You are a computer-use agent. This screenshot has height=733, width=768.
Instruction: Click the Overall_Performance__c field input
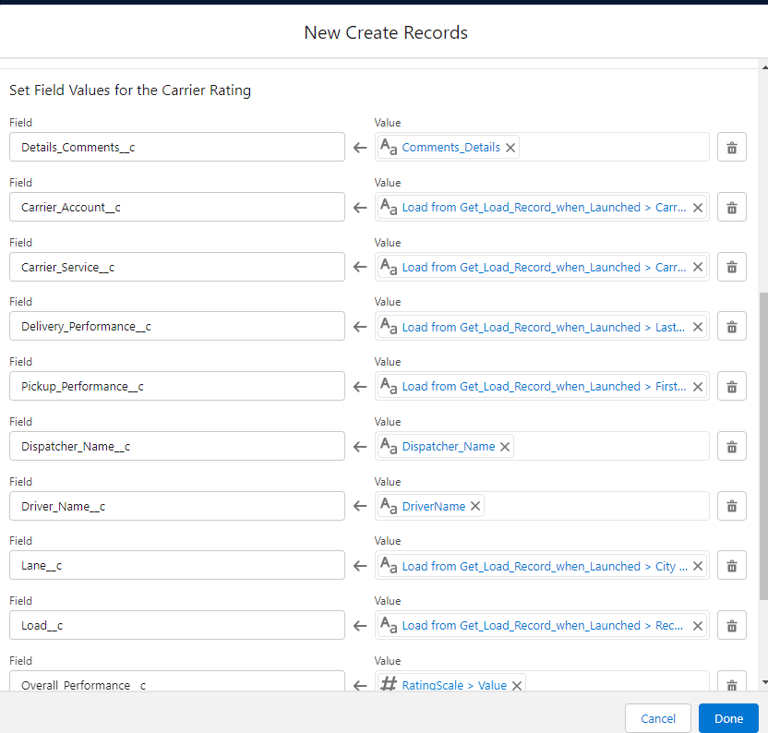177,681
